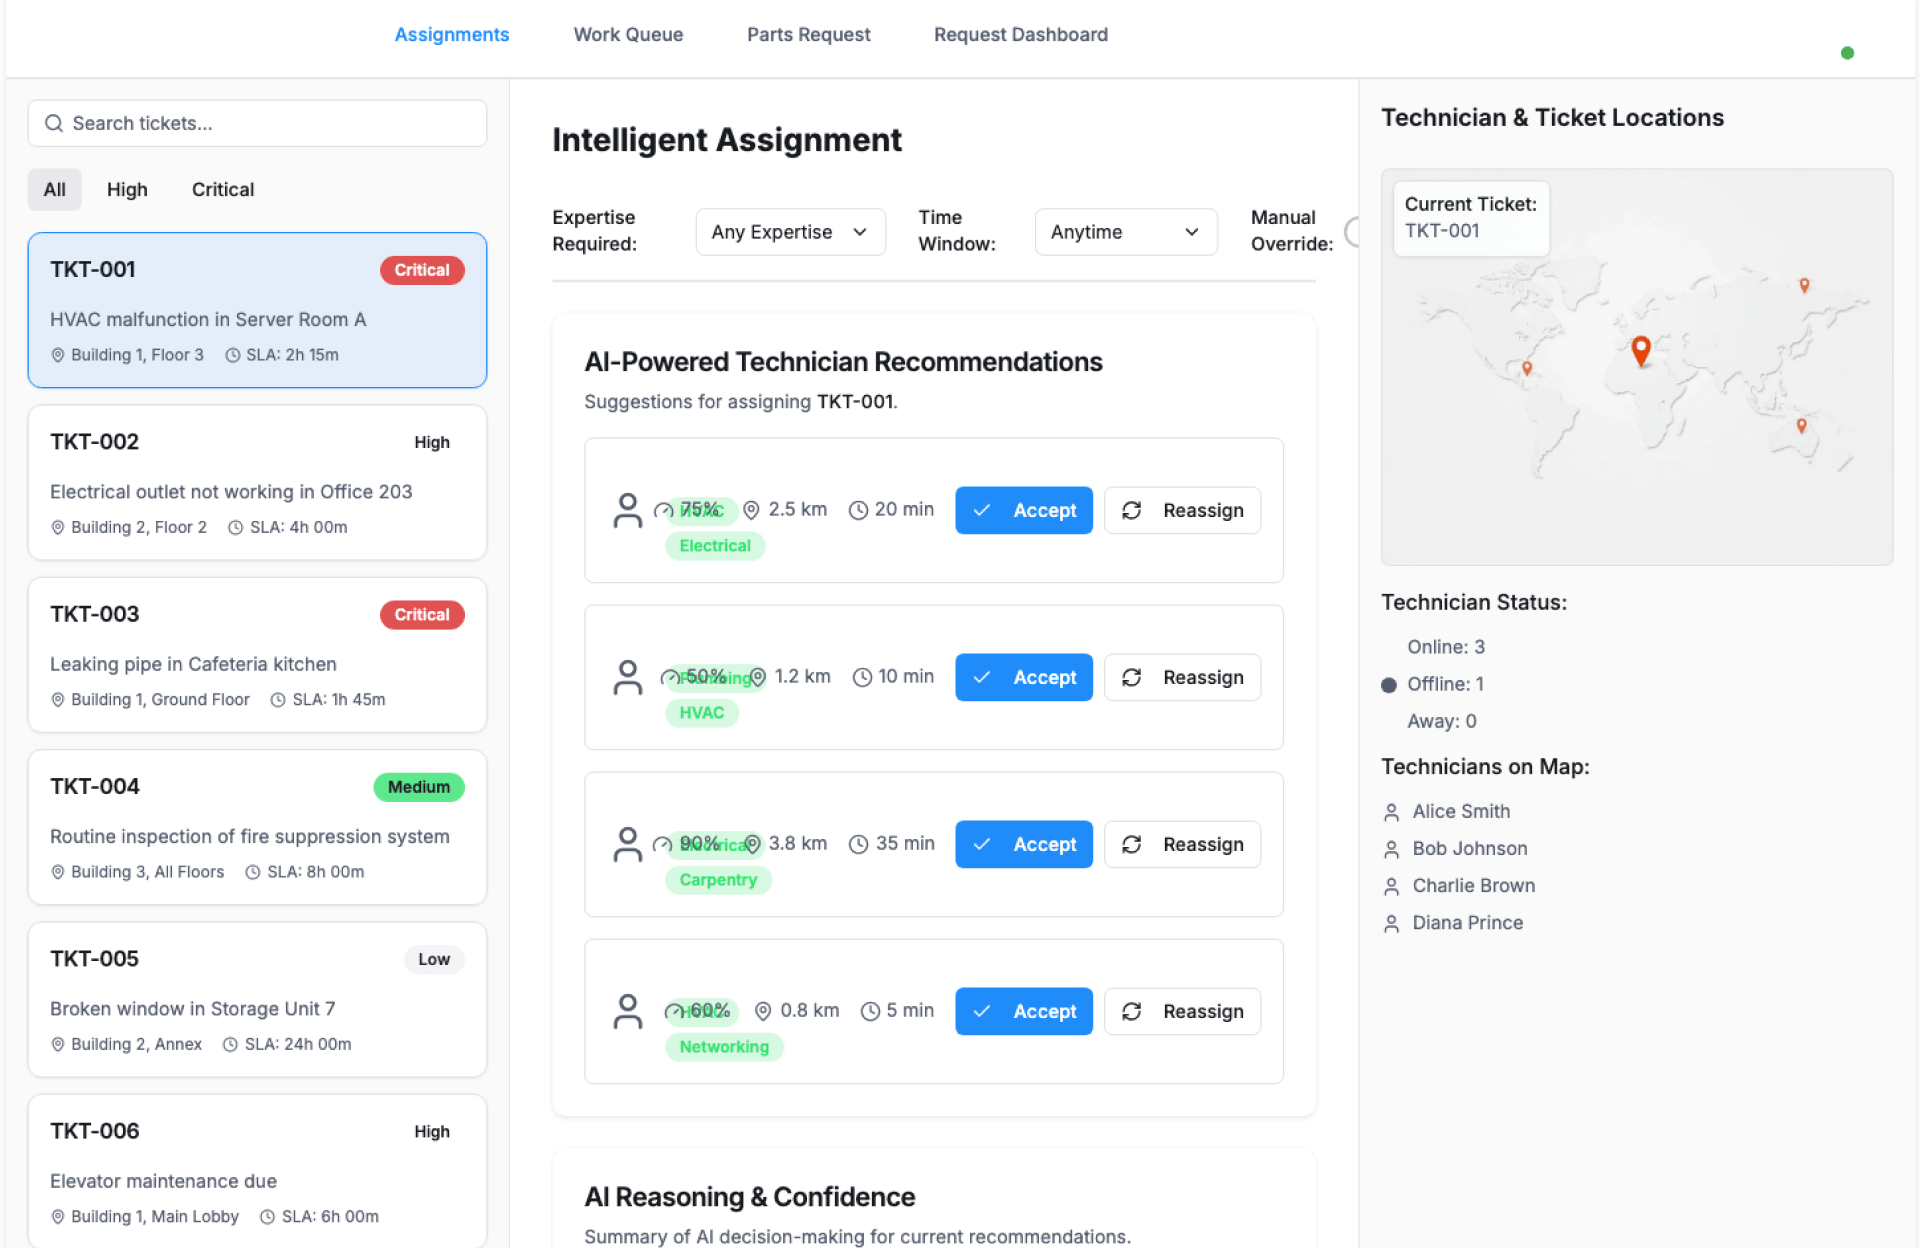Click the map pin over Central America
The width and height of the screenshot is (1920, 1248).
(x=1526, y=368)
